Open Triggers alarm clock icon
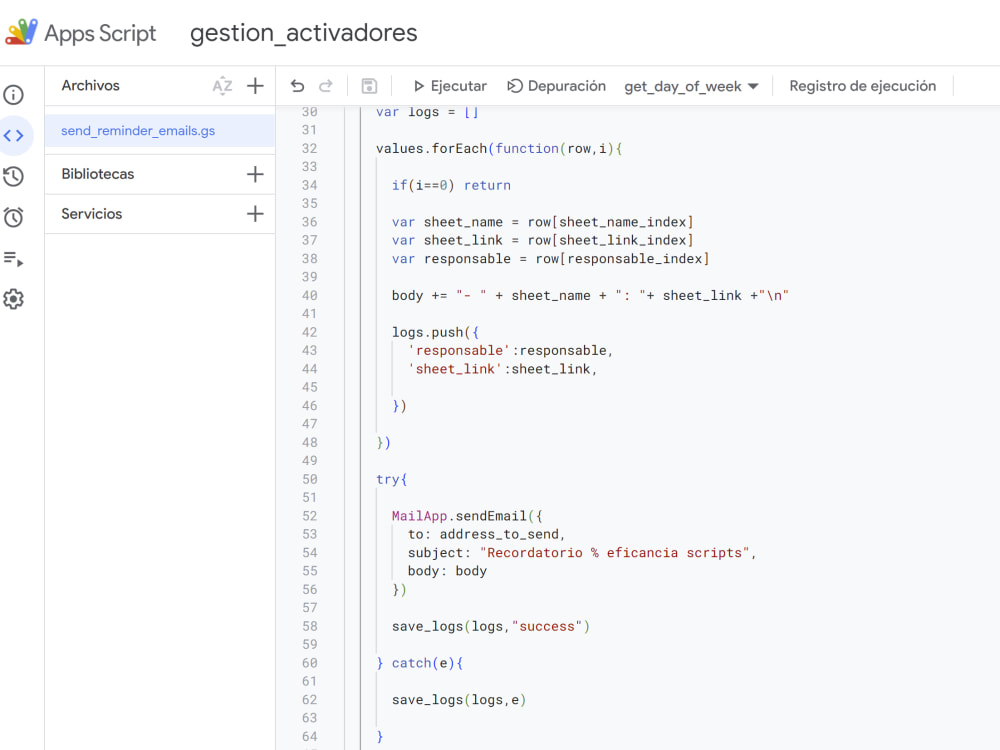The width and height of the screenshot is (1000, 750). pyautogui.click(x=13, y=217)
